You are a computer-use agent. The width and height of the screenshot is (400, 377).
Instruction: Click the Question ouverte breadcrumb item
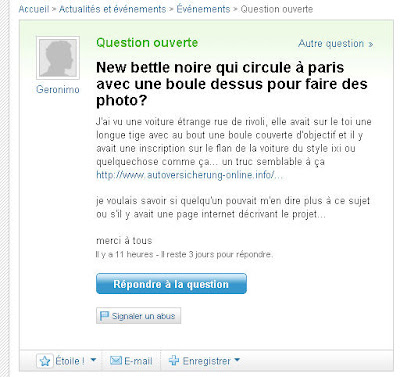pyautogui.click(x=277, y=9)
